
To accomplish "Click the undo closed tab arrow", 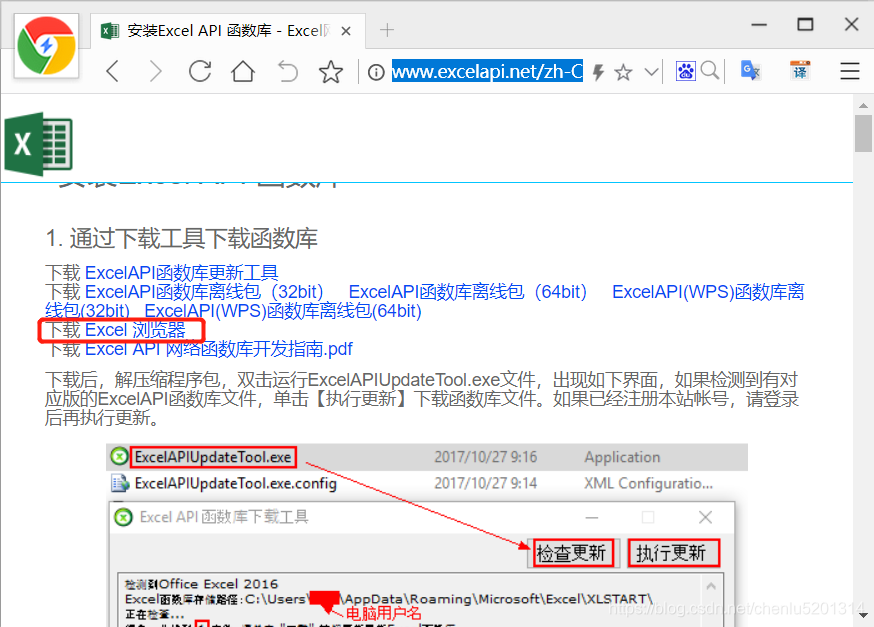I will pos(288,71).
